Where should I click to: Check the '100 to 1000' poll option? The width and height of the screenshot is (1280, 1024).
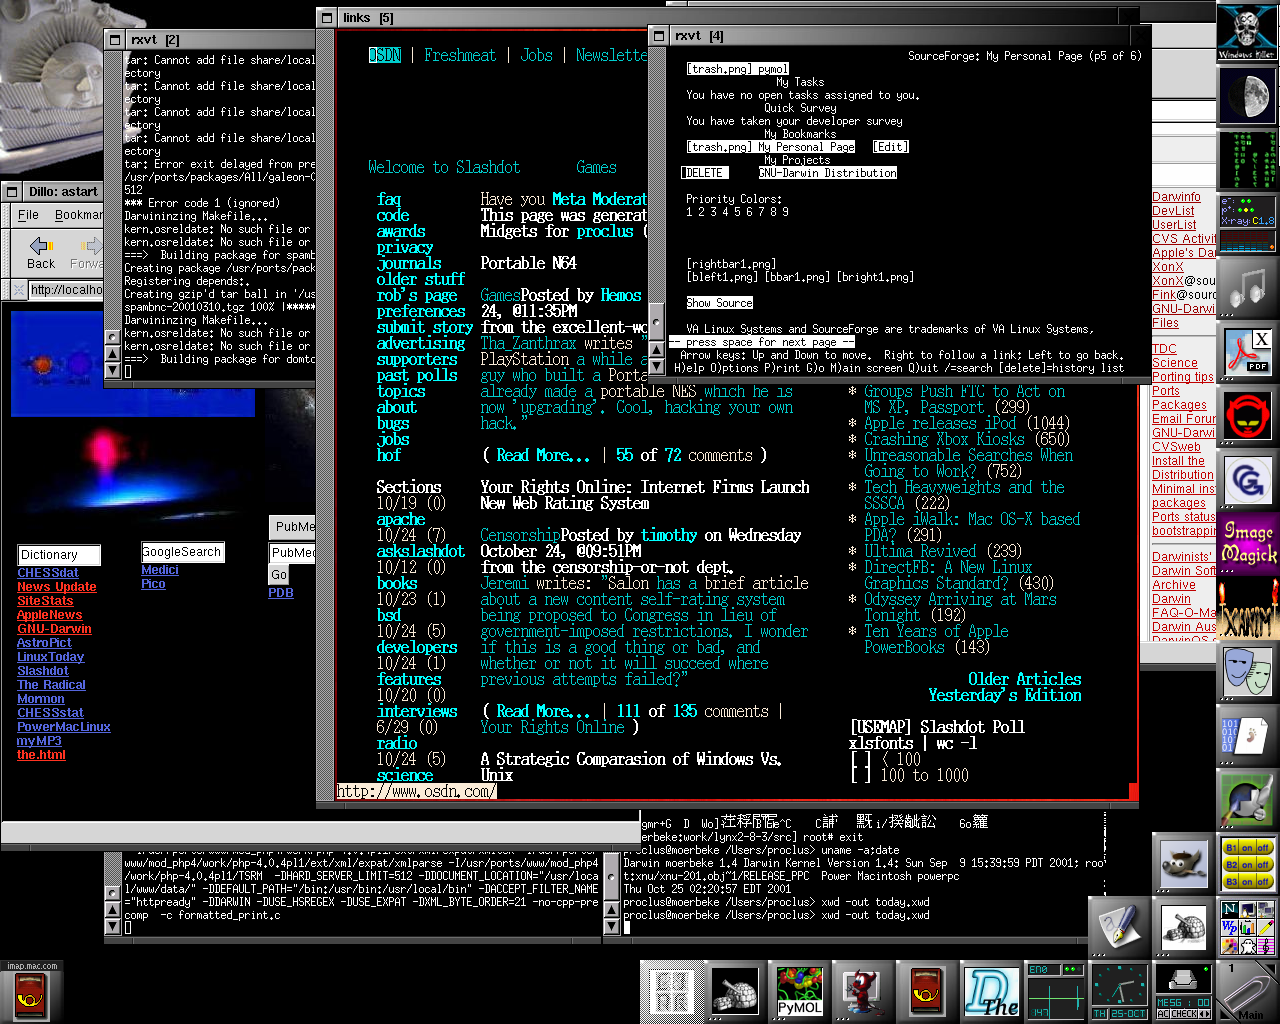(x=860, y=775)
